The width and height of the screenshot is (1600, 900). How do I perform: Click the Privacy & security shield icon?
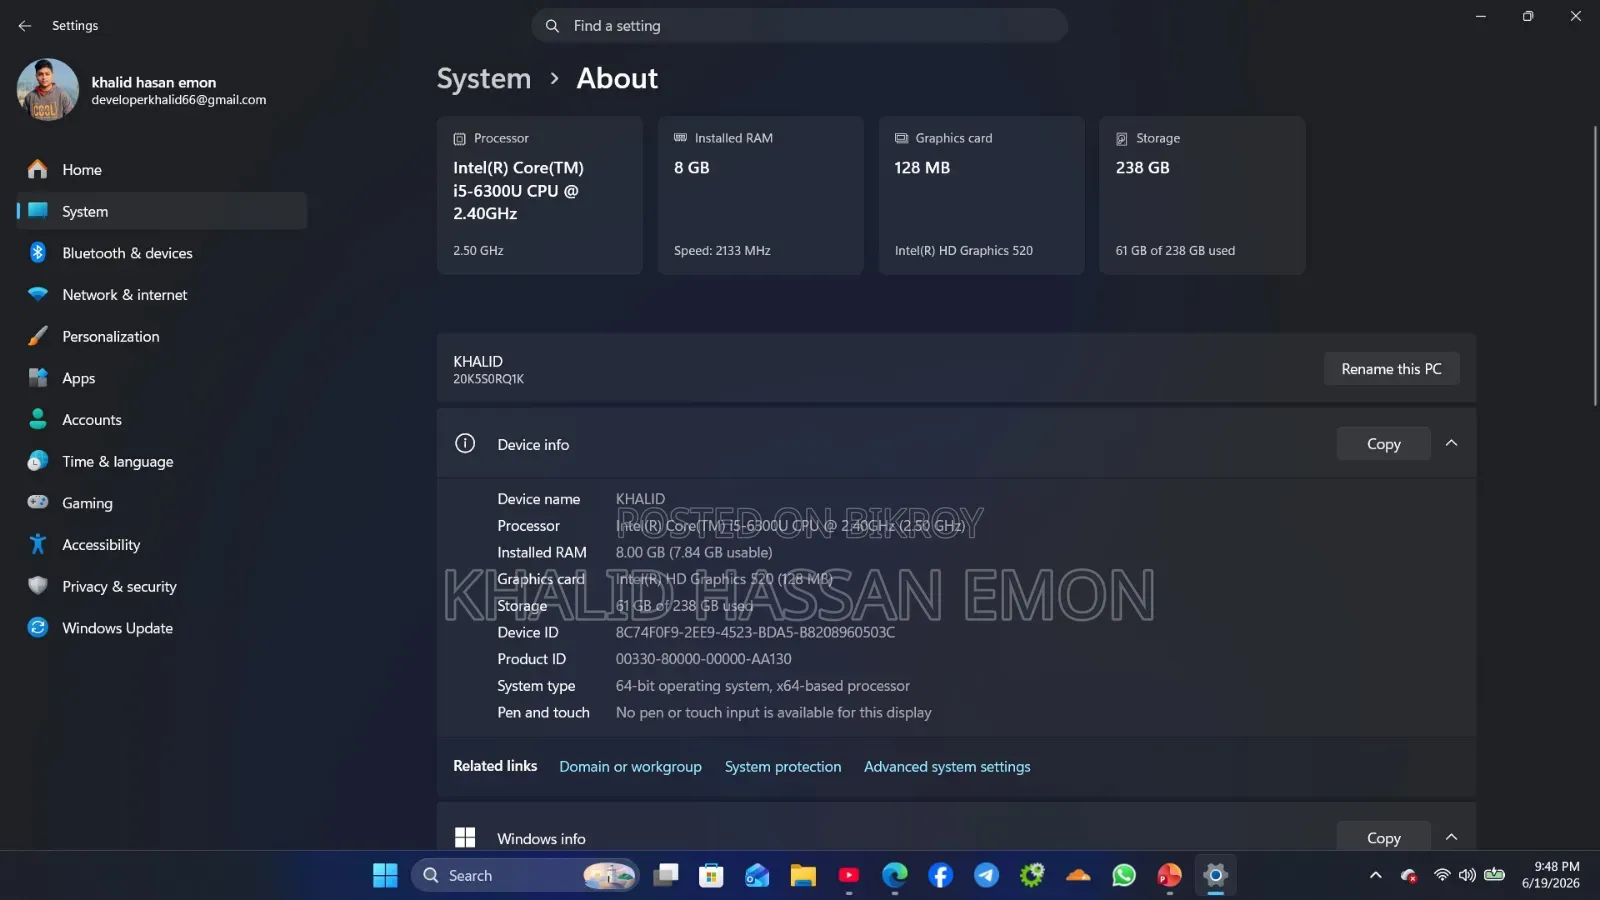(38, 586)
